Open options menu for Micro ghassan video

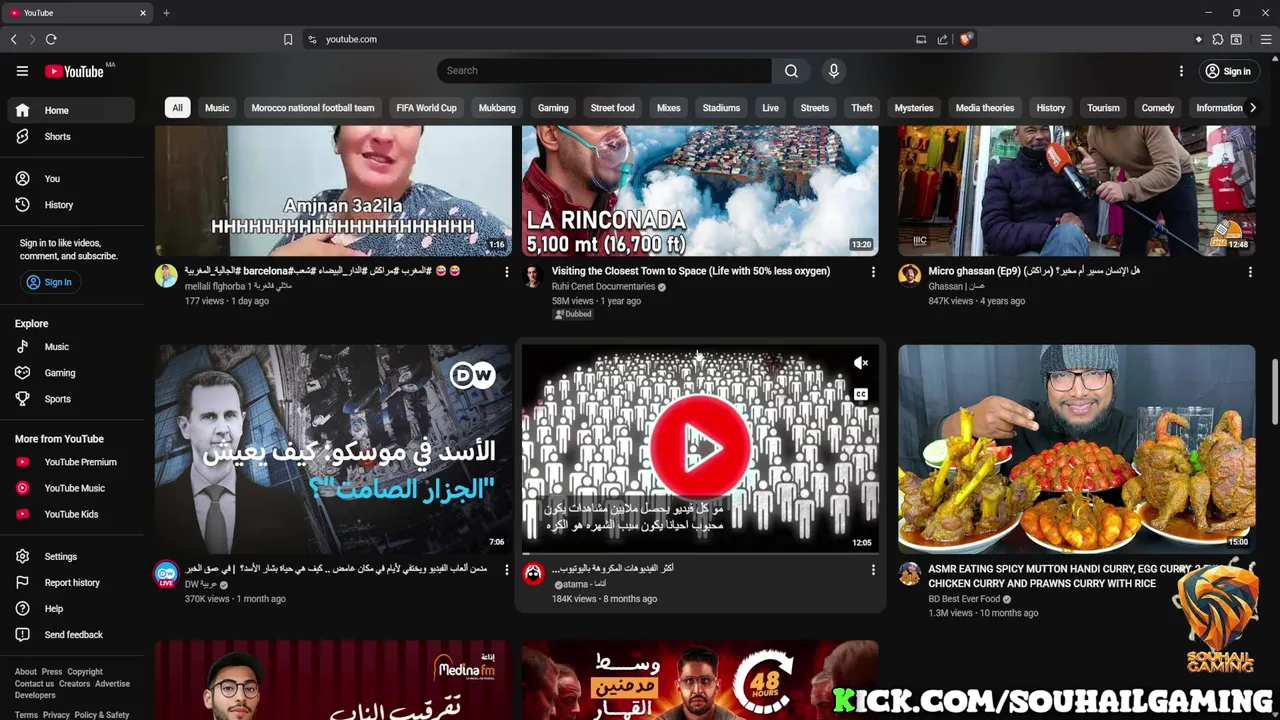click(1250, 272)
